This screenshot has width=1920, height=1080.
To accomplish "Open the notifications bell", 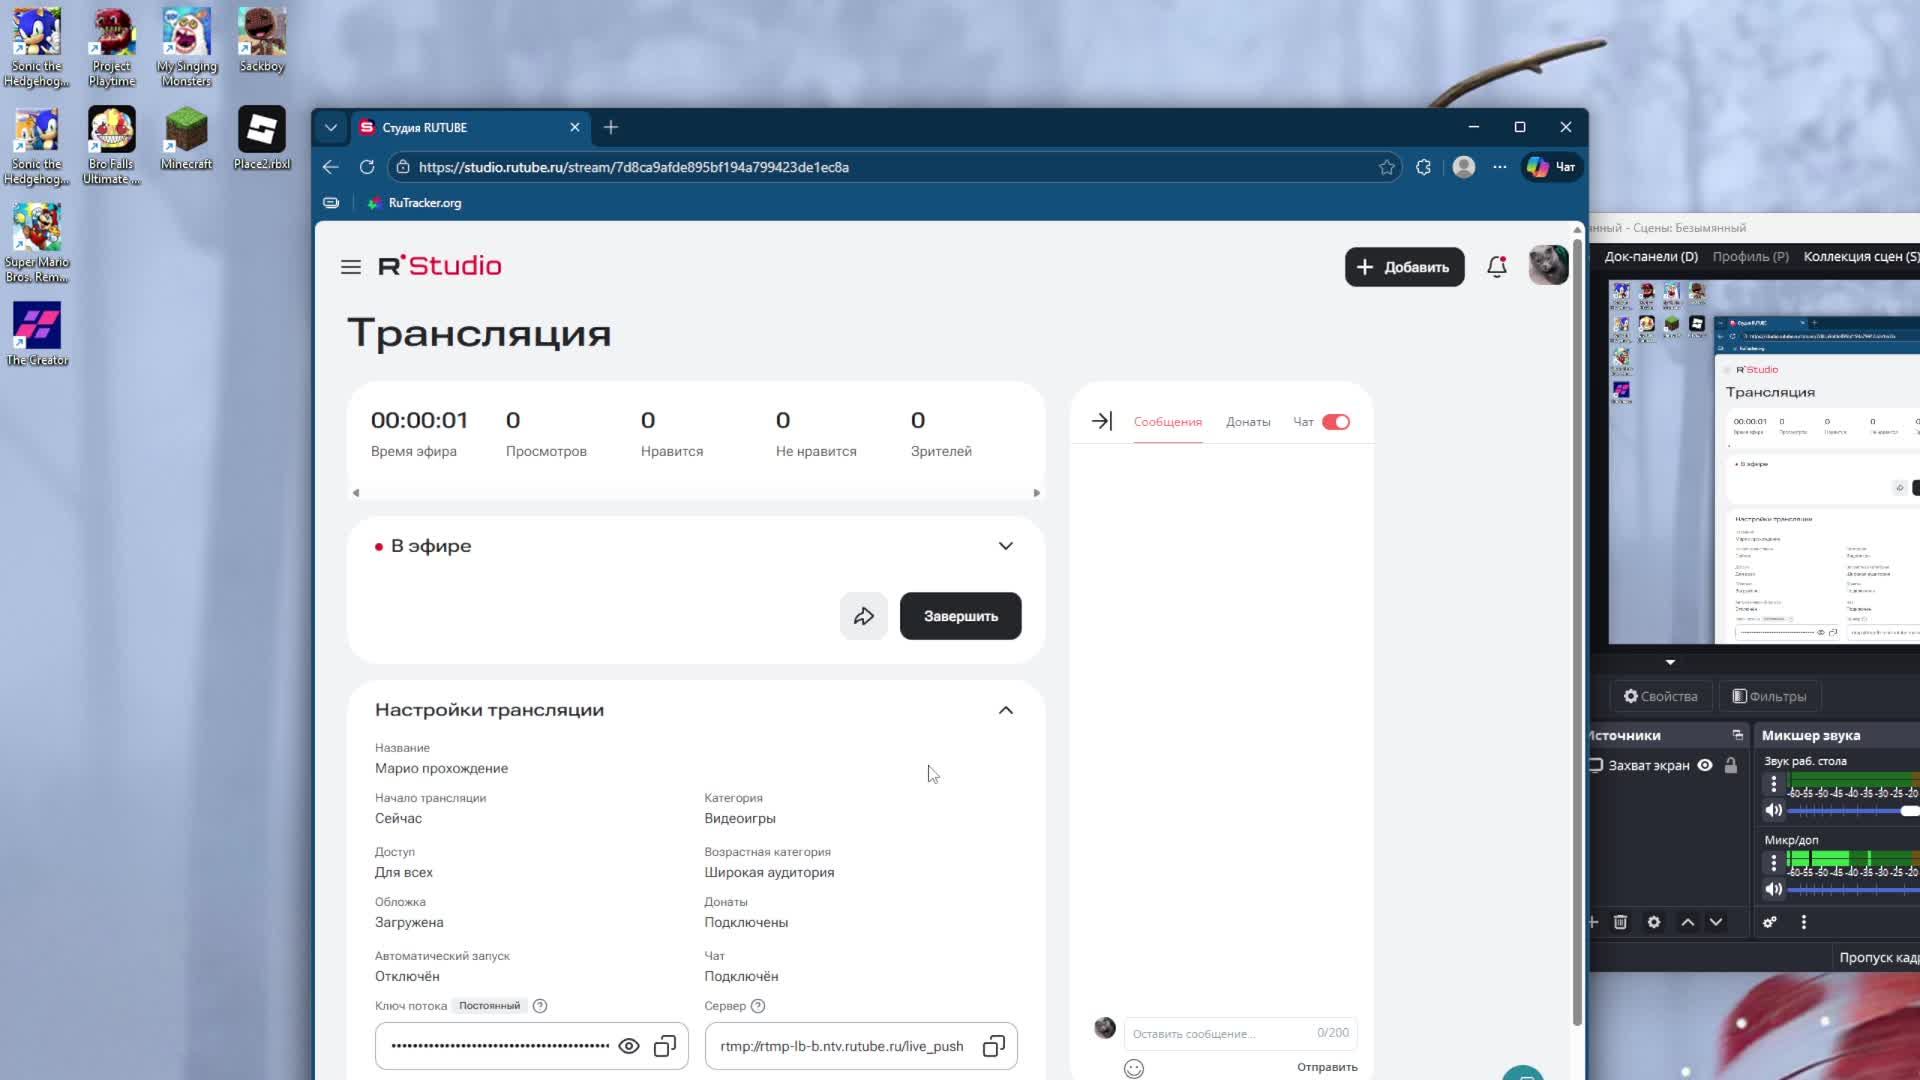I will (1496, 267).
